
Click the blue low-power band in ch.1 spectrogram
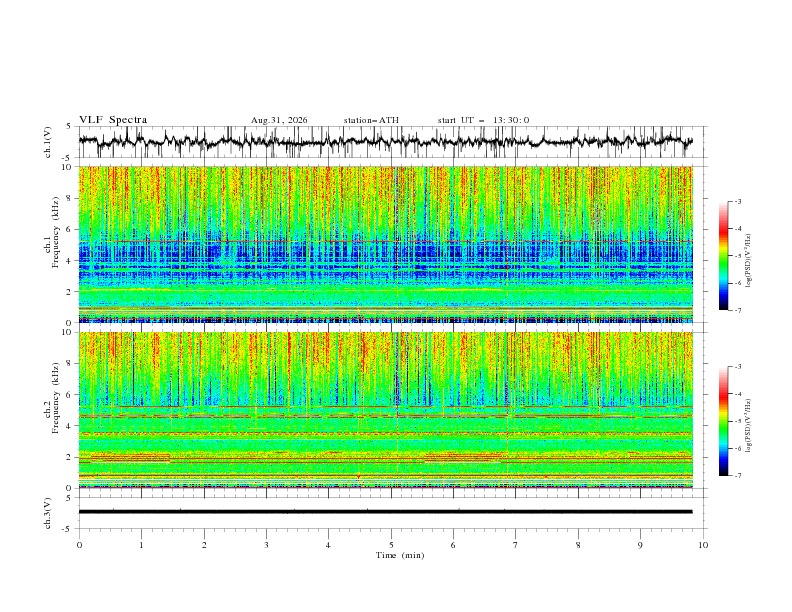pyautogui.click(x=386, y=260)
